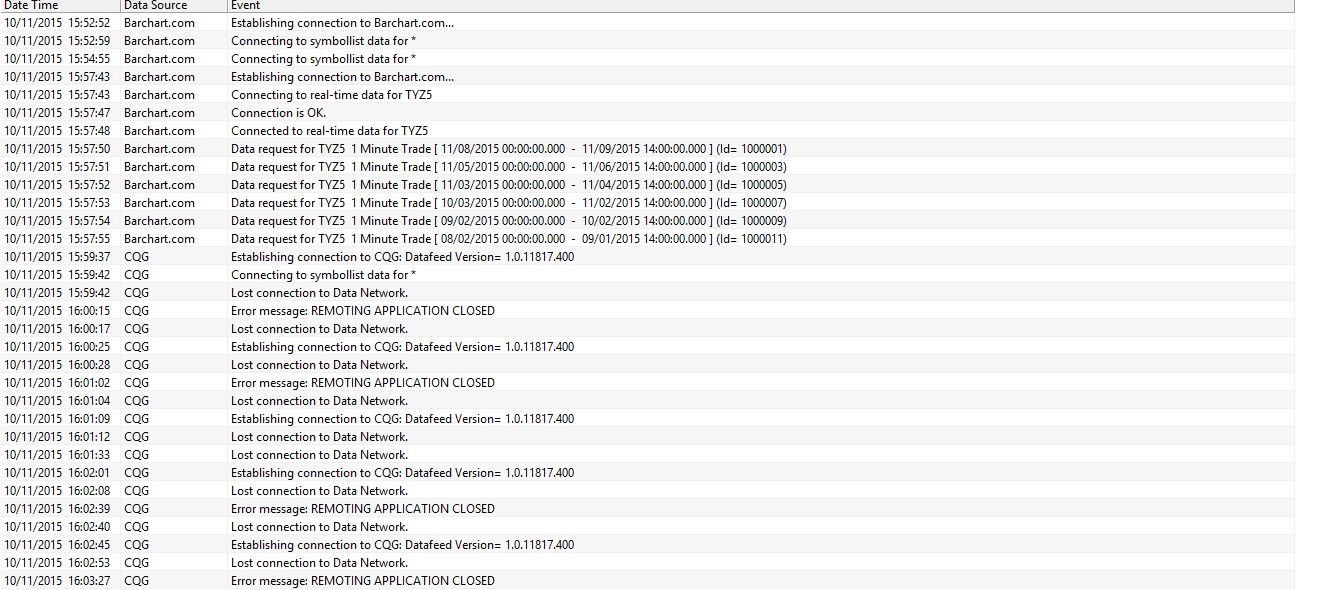Screen dimensions: 1329x590
Task: Select the 15:59:42 Lost connection to Data Network event
Action: pos(319,293)
